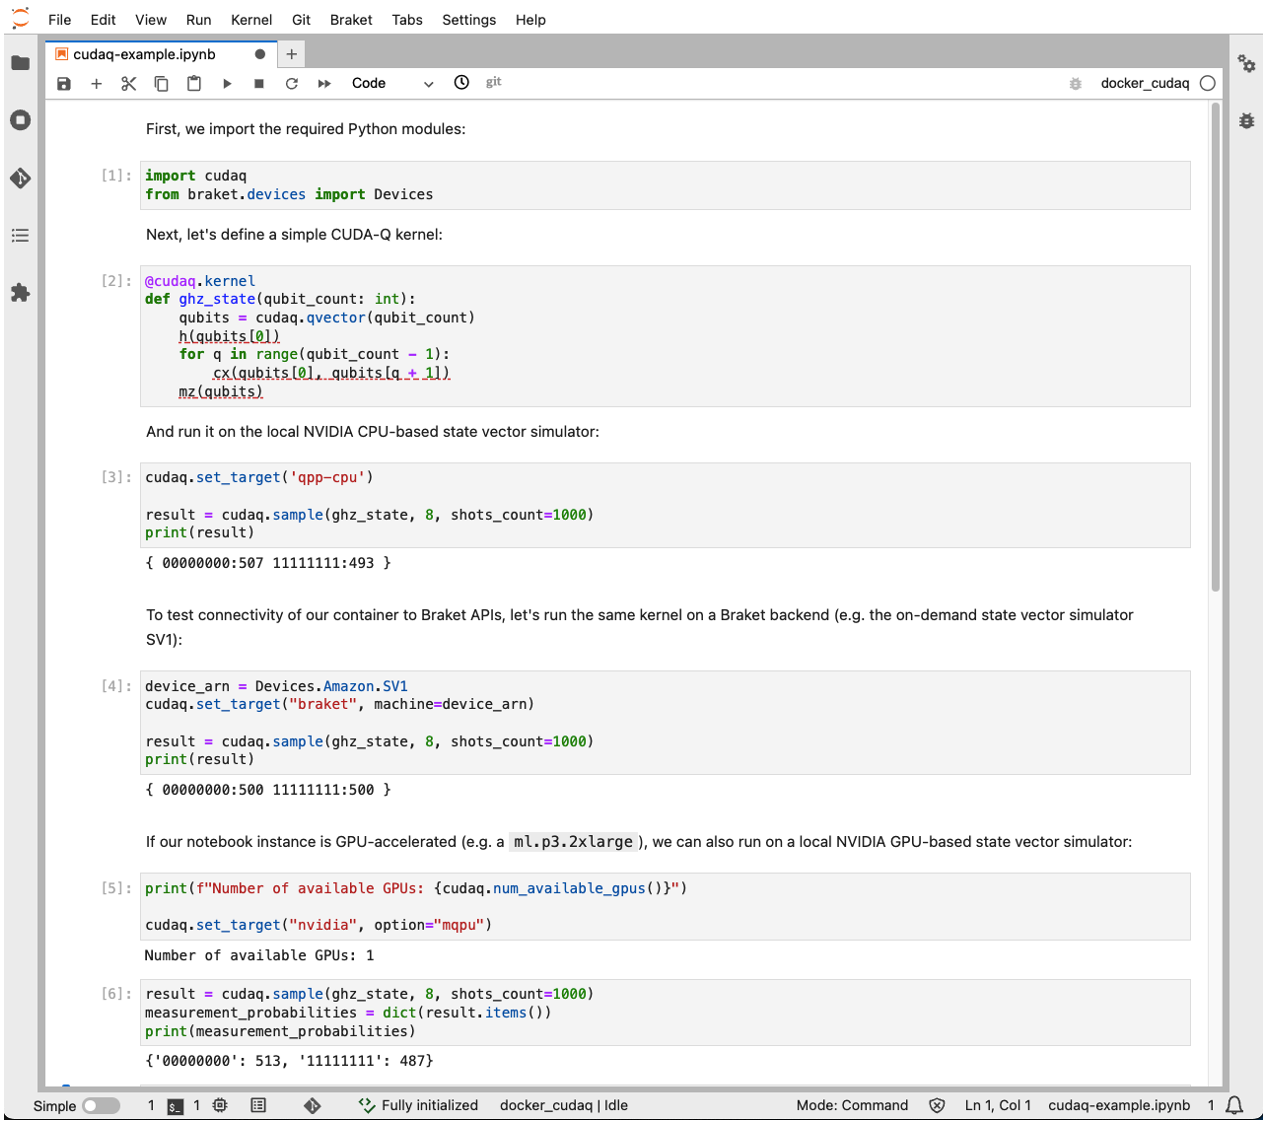Image resolution: width=1266 pixels, height=1124 pixels.
Task: Open the Kernel menu
Action: pyautogui.click(x=251, y=19)
